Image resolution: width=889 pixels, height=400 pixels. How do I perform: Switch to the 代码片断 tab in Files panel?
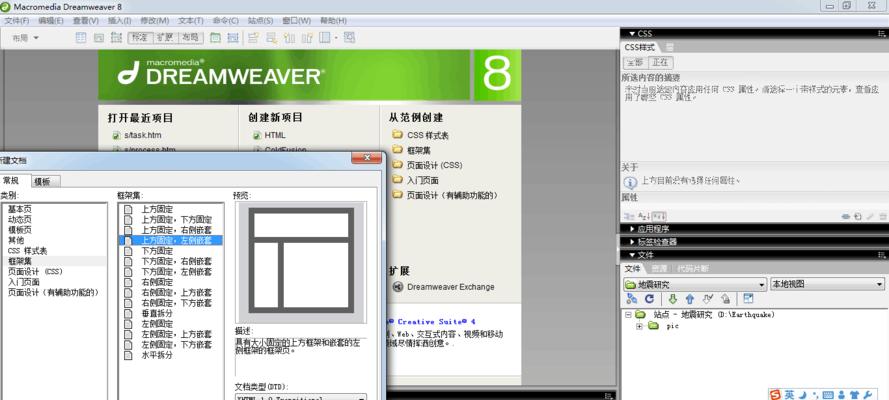coord(693,269)
